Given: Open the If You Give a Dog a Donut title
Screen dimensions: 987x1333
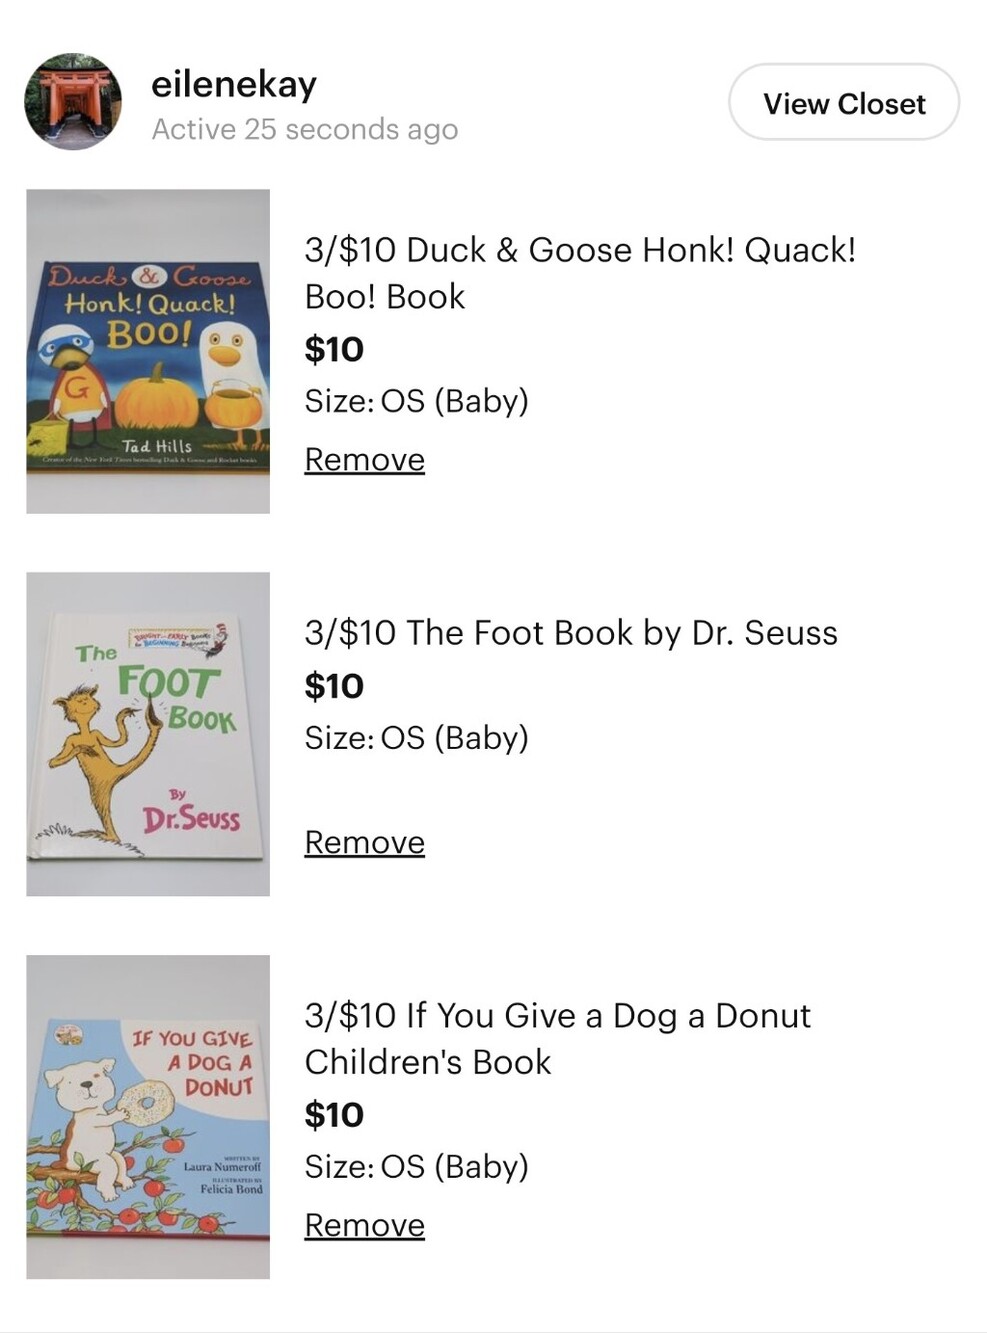Looking at the screenshot, I should tap(558, 1038).
